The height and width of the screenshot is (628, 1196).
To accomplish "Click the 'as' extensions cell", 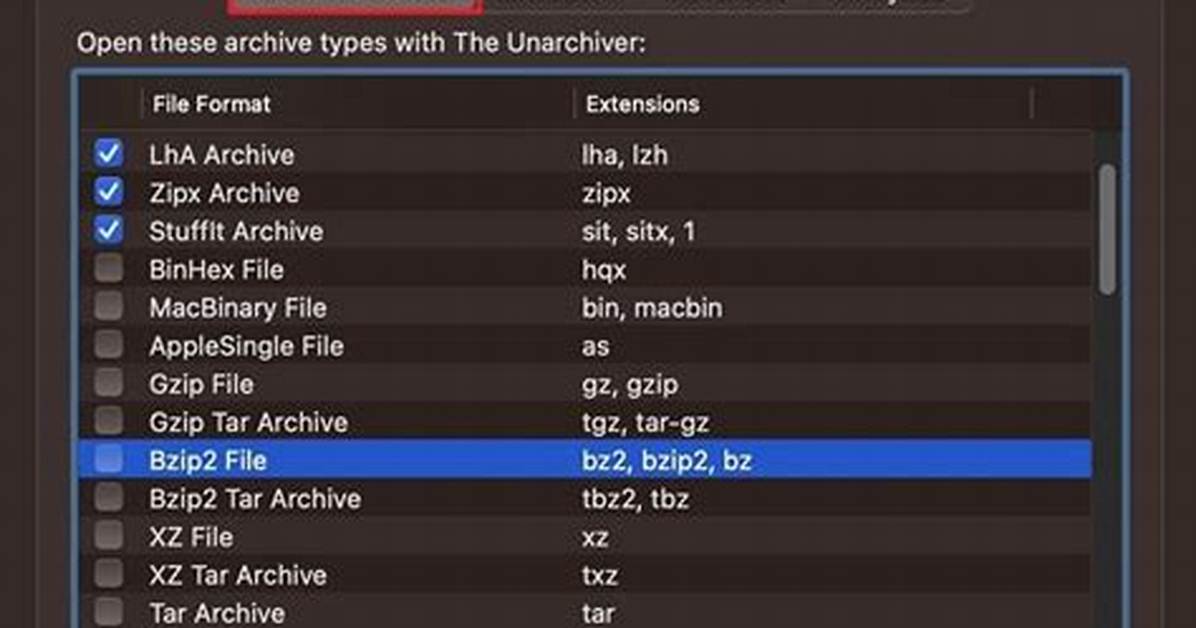I will [596, 346].
